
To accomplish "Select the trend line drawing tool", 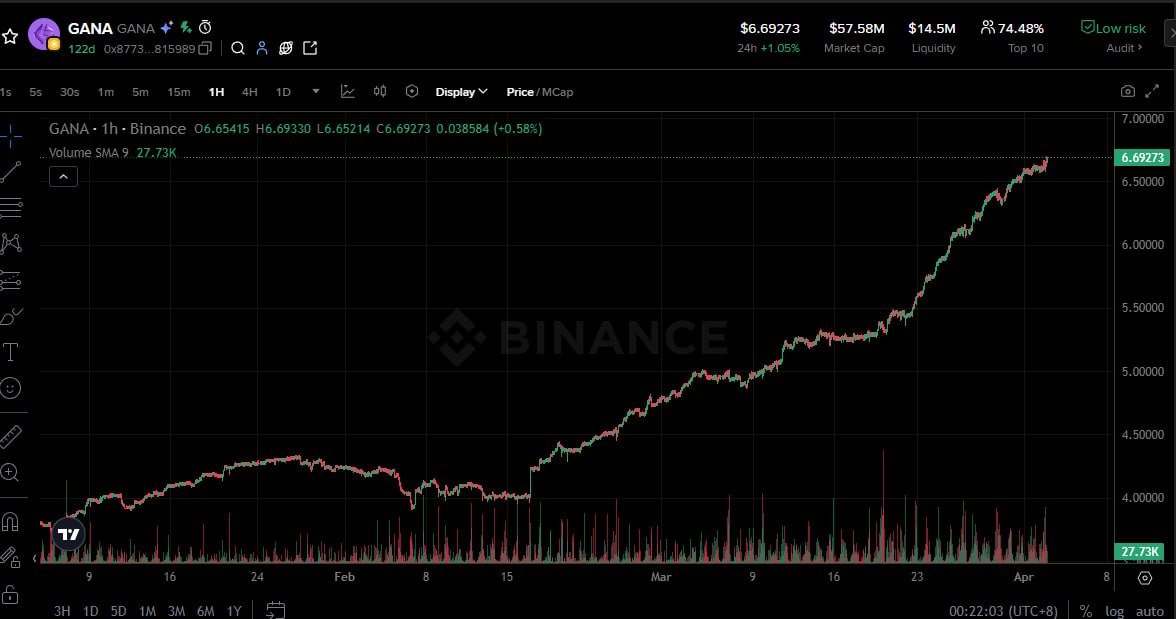I will [x=10, y=172].
